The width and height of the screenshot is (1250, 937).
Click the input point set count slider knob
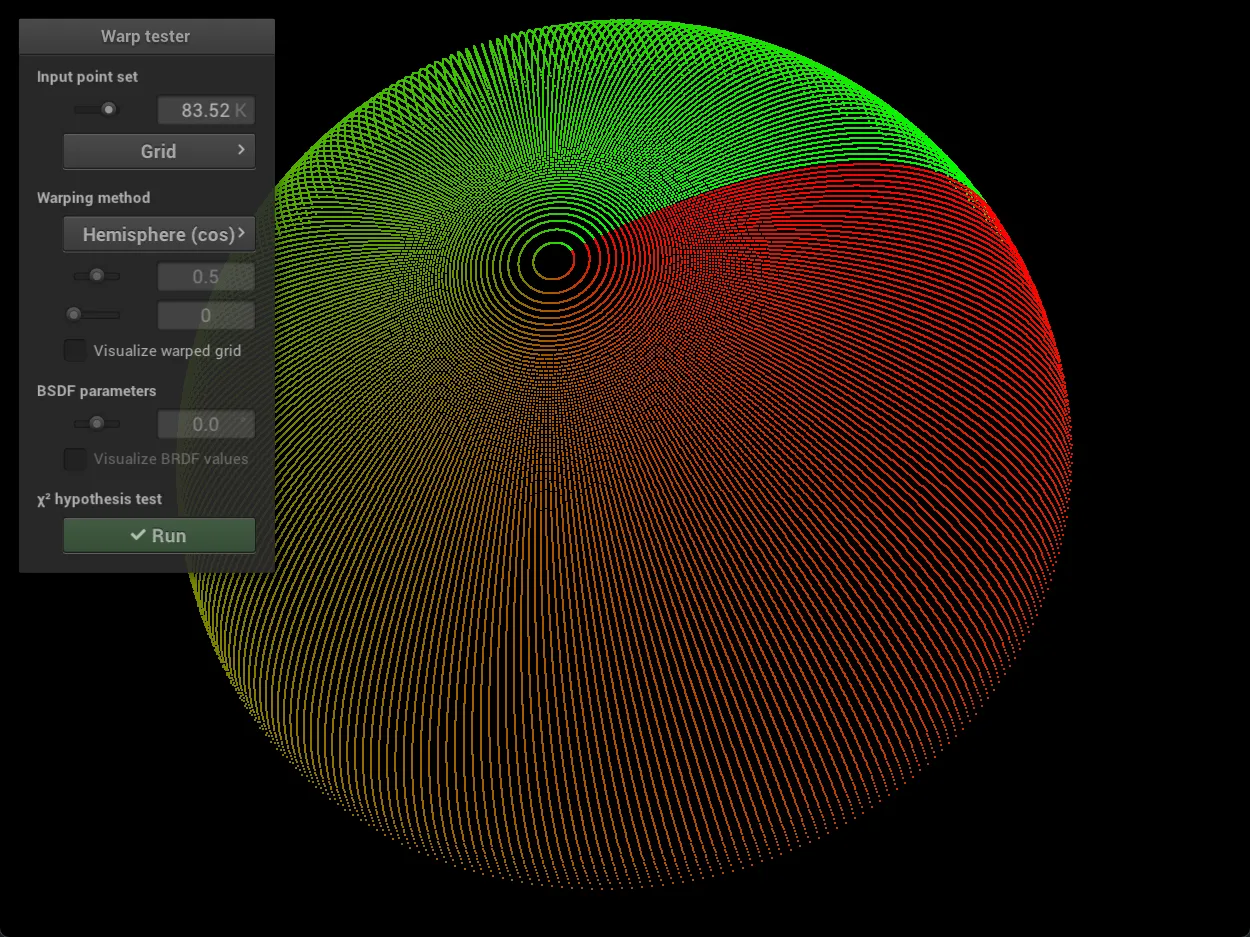point(108,109)
